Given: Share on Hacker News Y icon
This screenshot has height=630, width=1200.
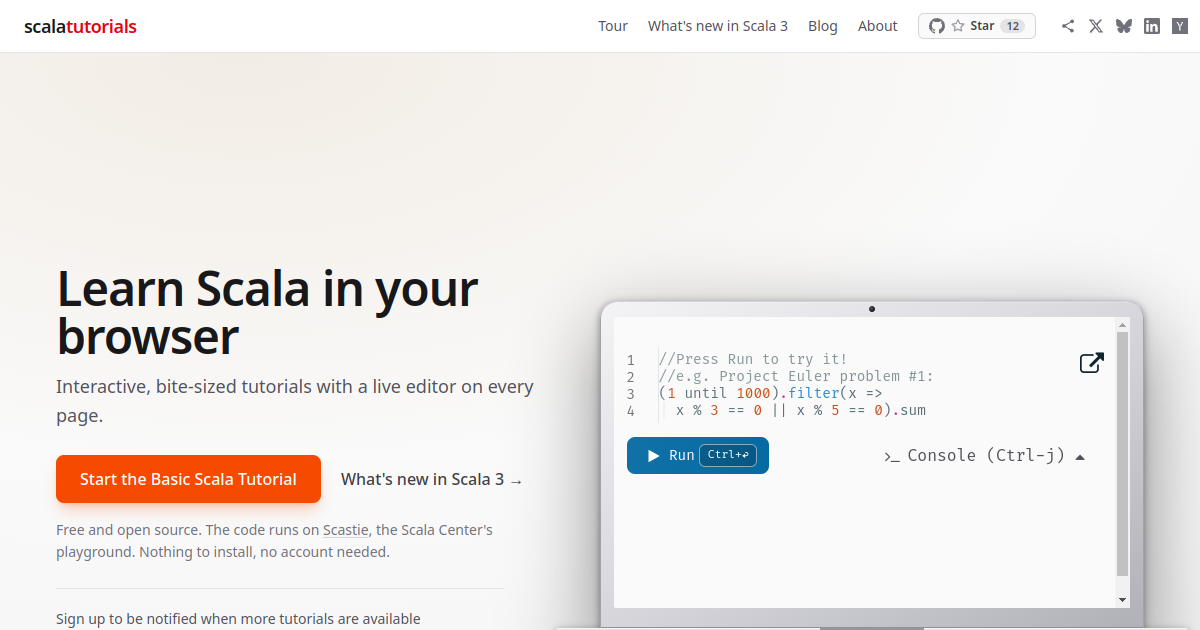Looking at the screenshot, I should (x=1180, y=26).
